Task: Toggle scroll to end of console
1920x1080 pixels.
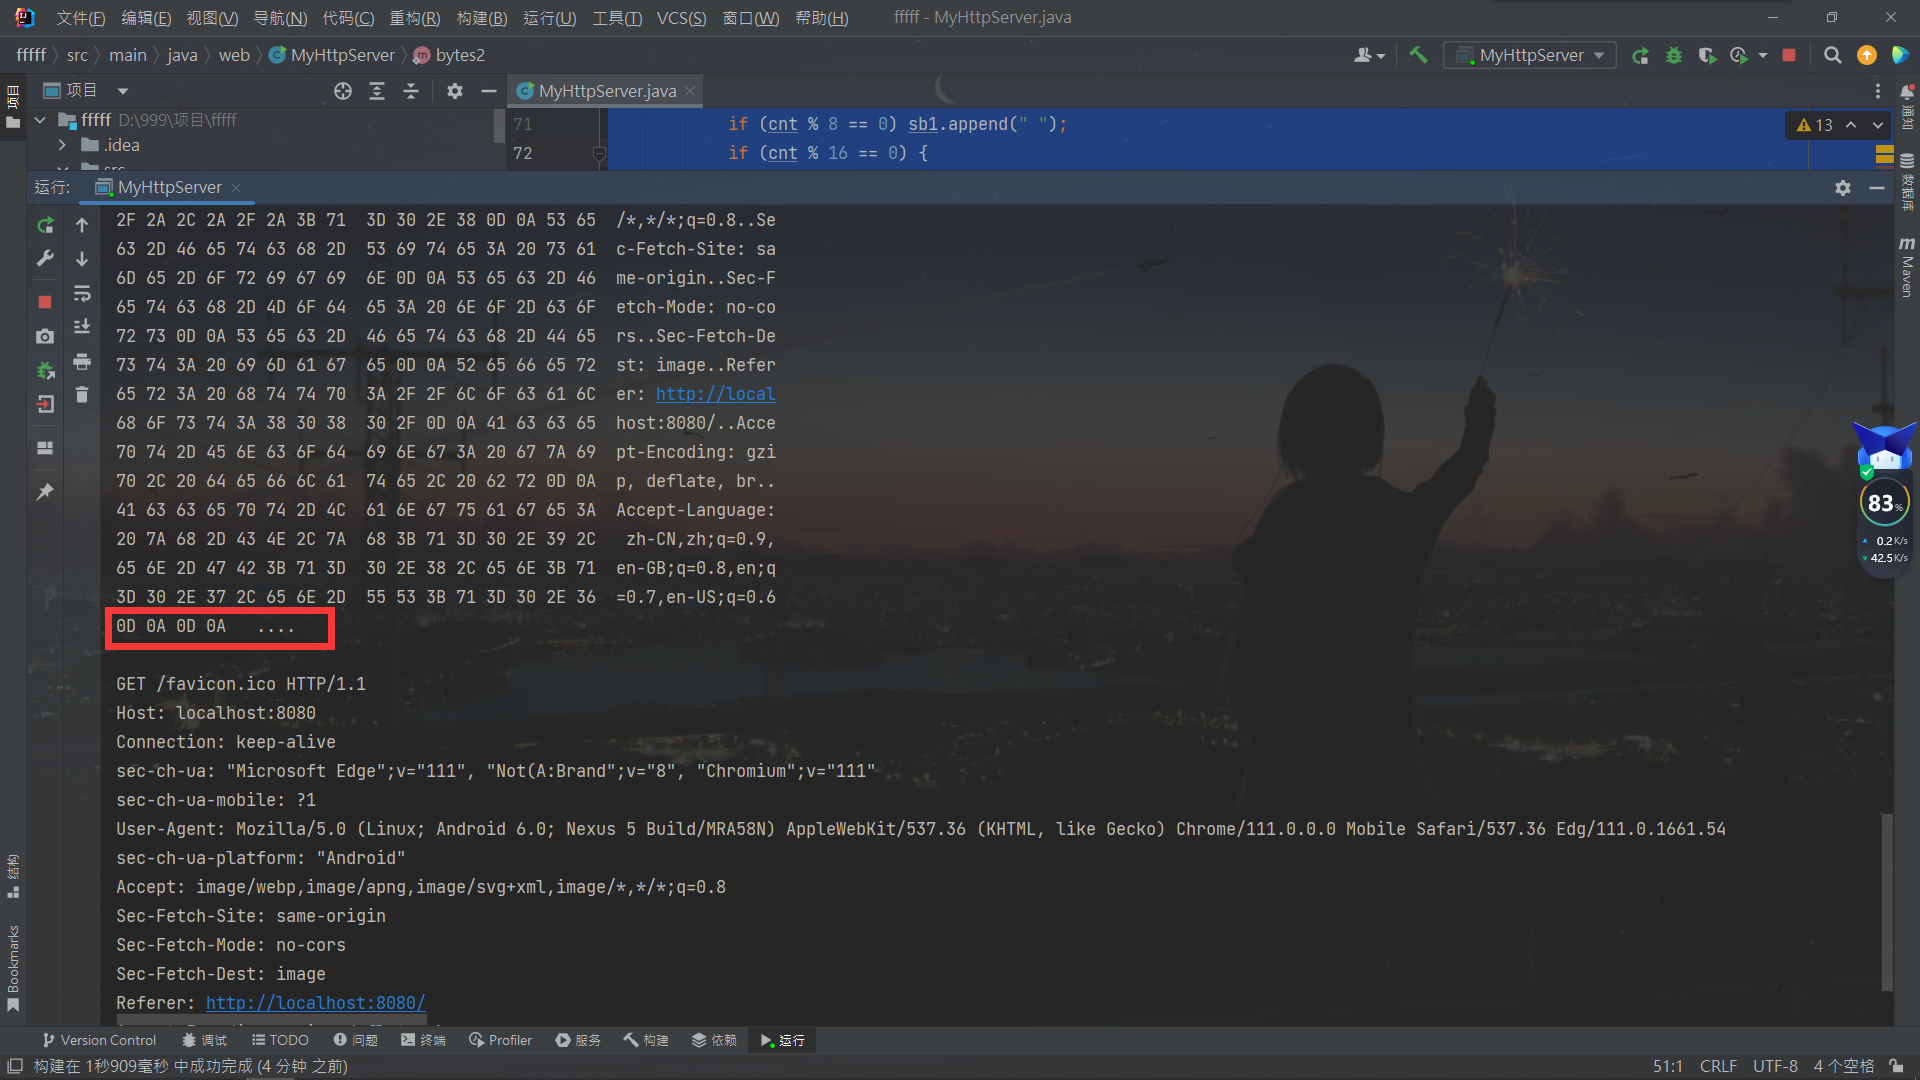Action: click(x=82, y=327)
